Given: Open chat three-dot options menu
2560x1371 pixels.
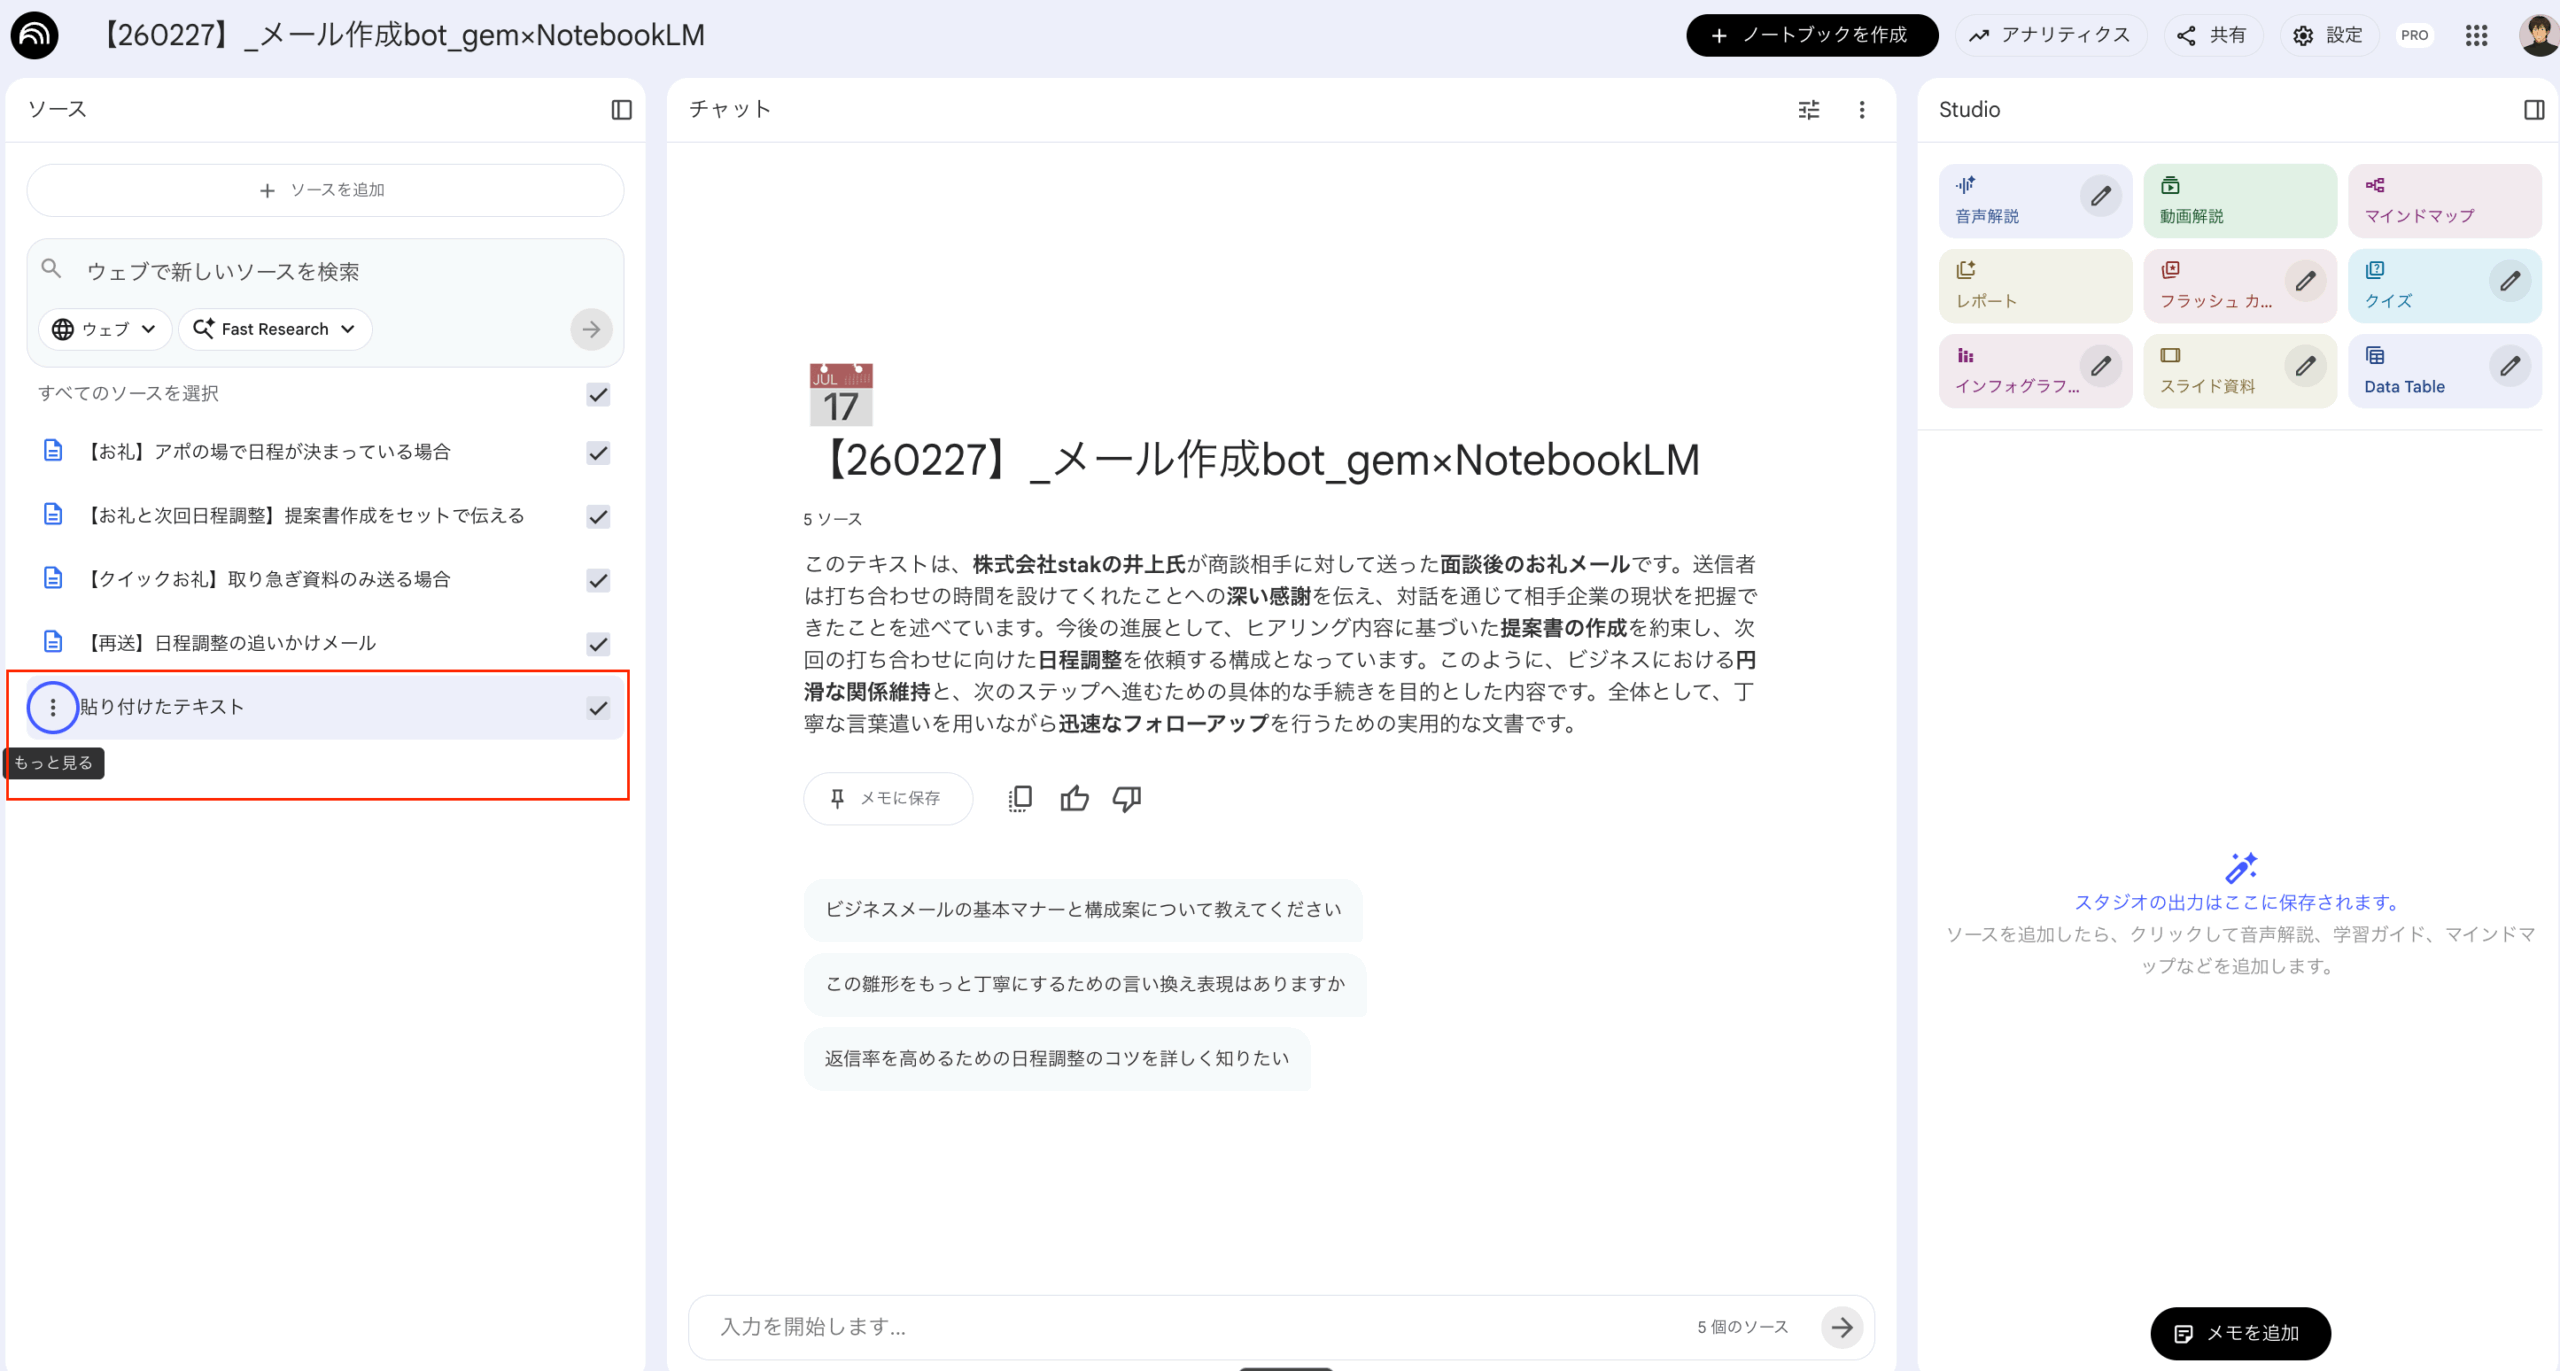Looking at the screenshot, I should tap(1861, 110).
